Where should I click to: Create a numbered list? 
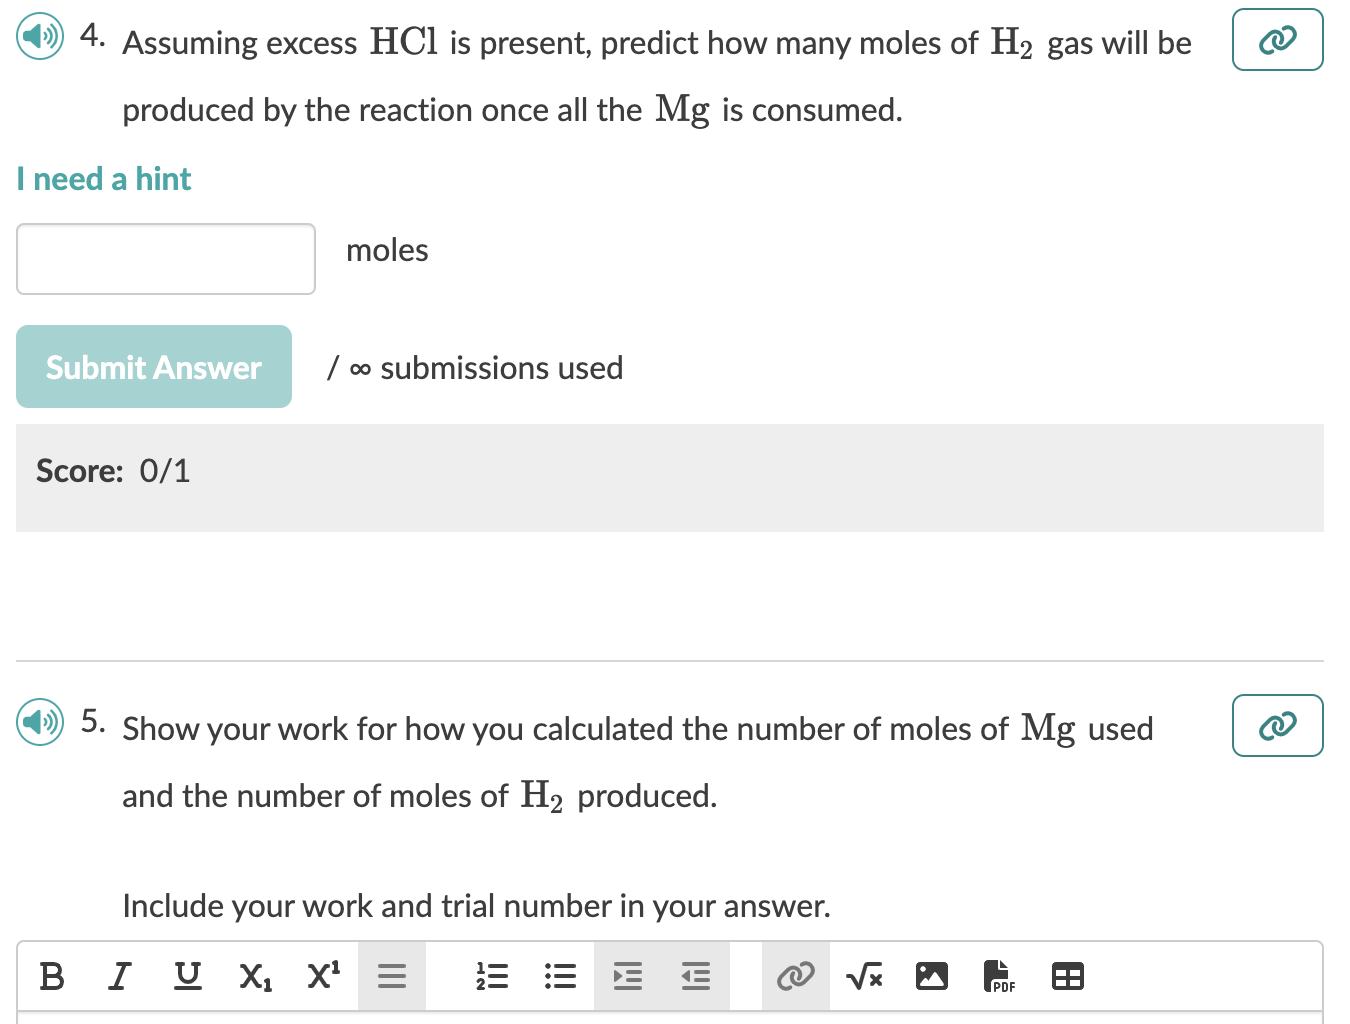[491, 976]
